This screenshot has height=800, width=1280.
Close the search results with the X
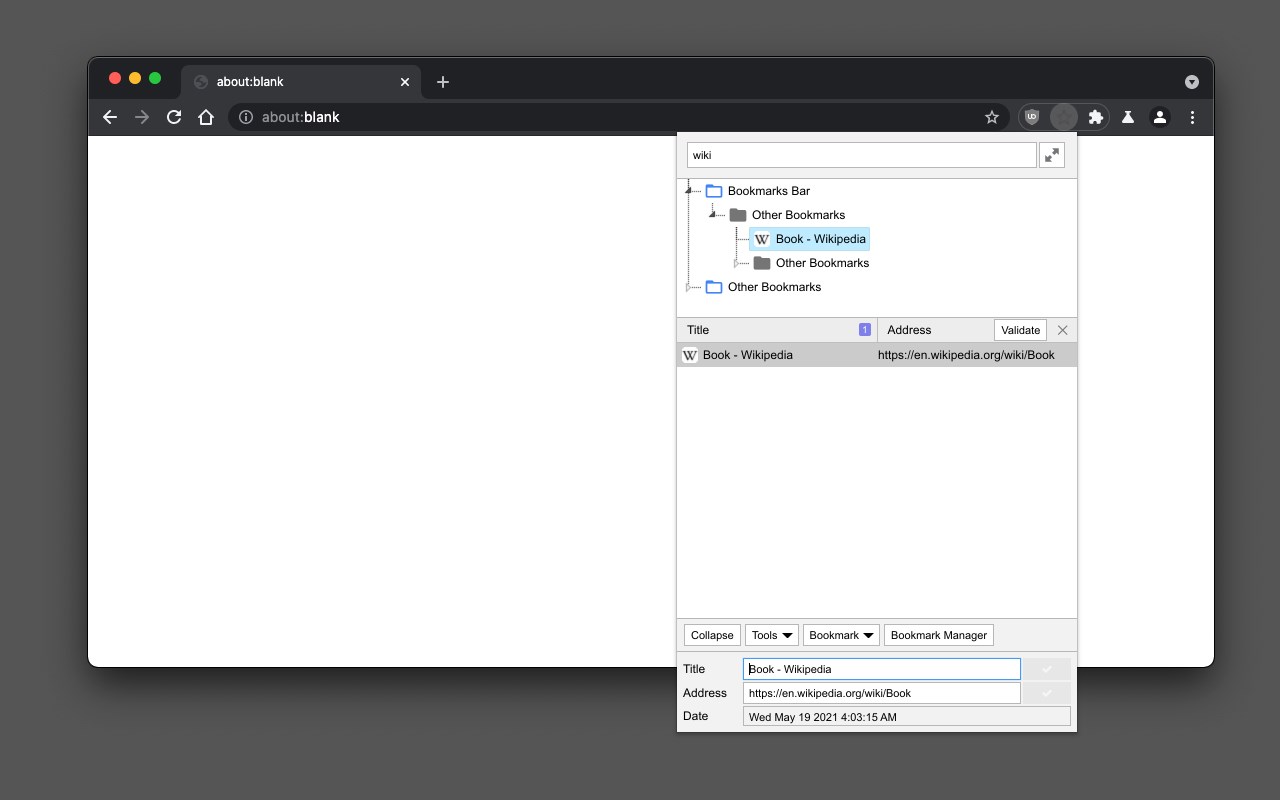[x=1063, y=330]
